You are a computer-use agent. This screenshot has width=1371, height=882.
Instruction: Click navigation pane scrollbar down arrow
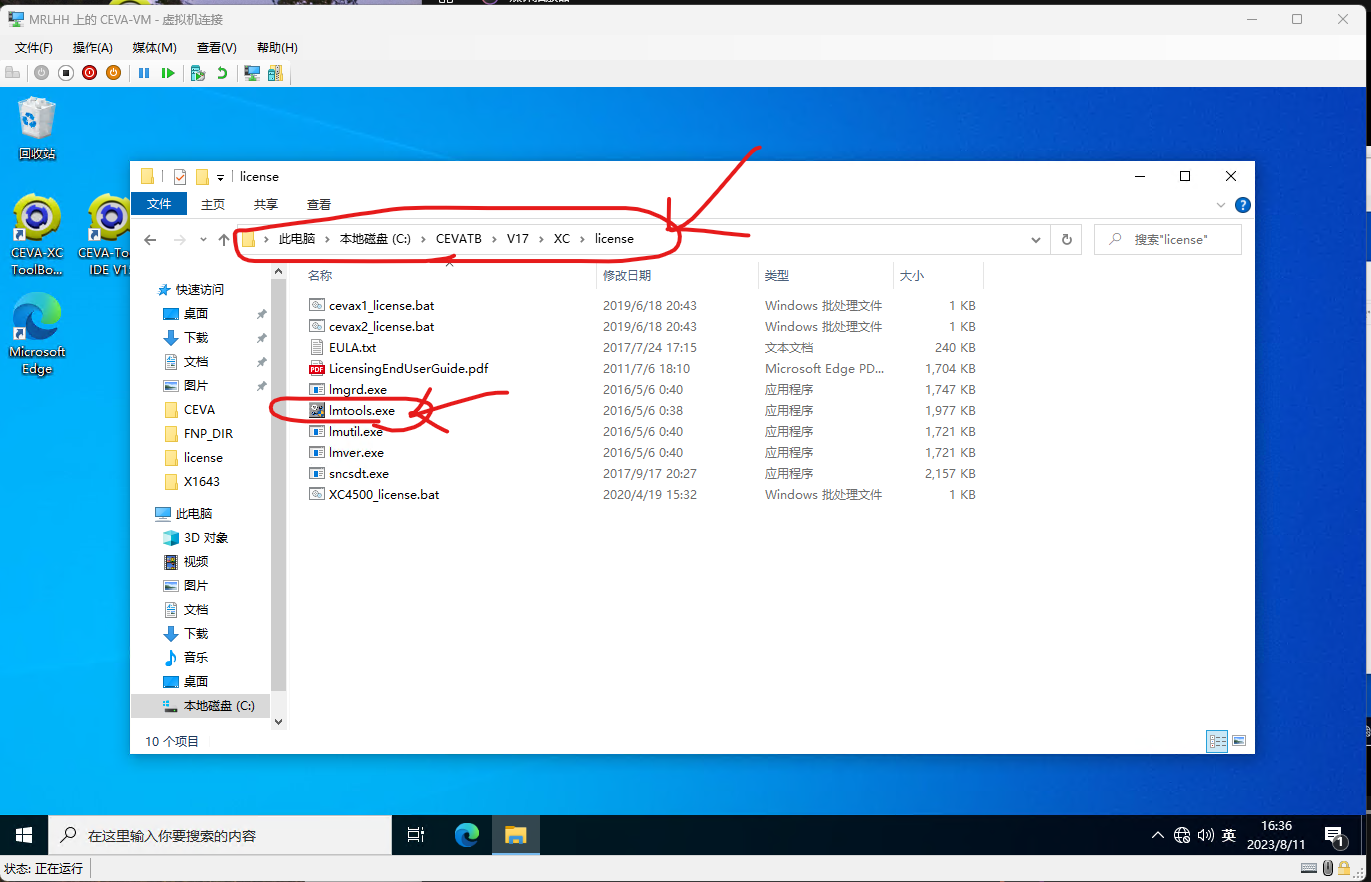(x=278, y=721)
